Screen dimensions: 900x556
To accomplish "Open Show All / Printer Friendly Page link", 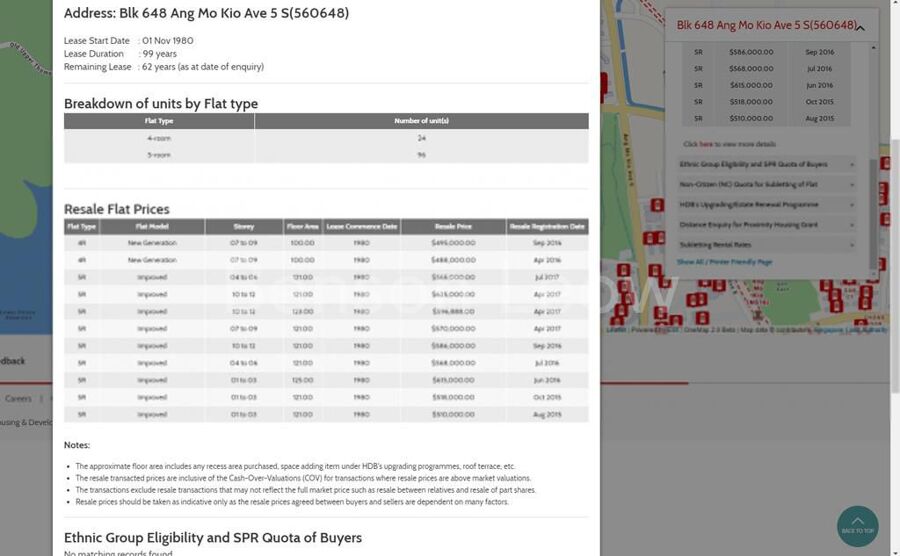I will 724,262.
